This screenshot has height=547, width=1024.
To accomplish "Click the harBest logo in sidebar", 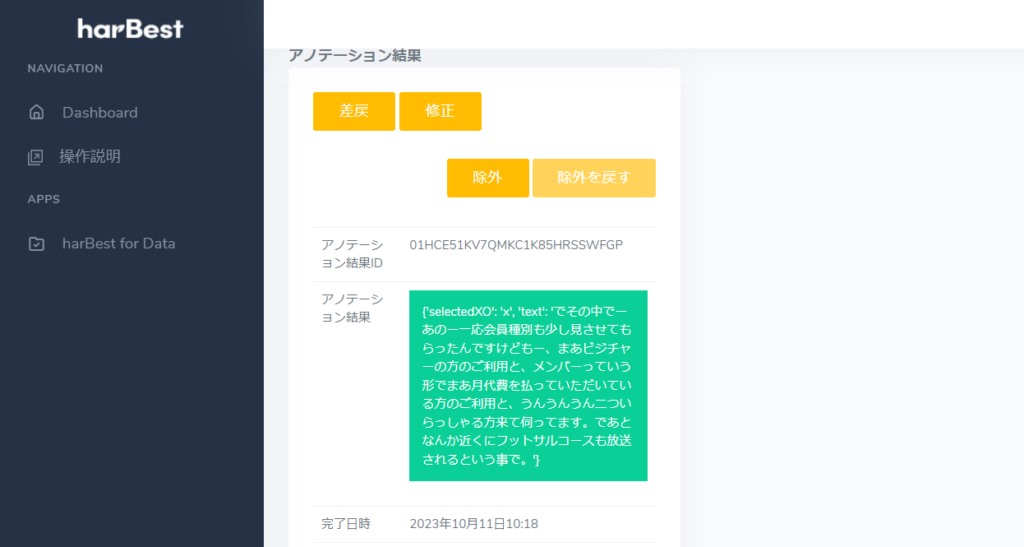I will tap(131, 29).
